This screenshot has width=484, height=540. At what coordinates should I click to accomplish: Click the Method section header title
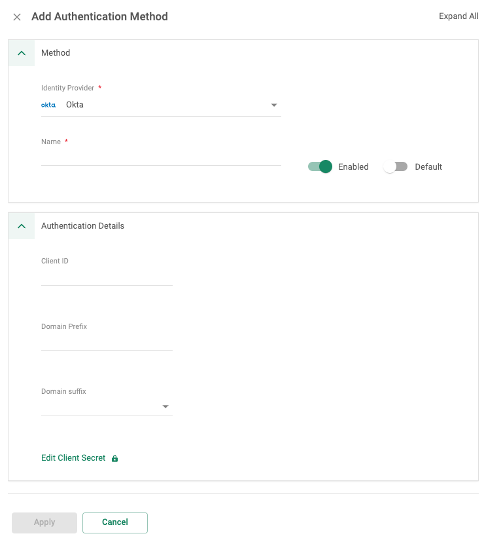56,53
